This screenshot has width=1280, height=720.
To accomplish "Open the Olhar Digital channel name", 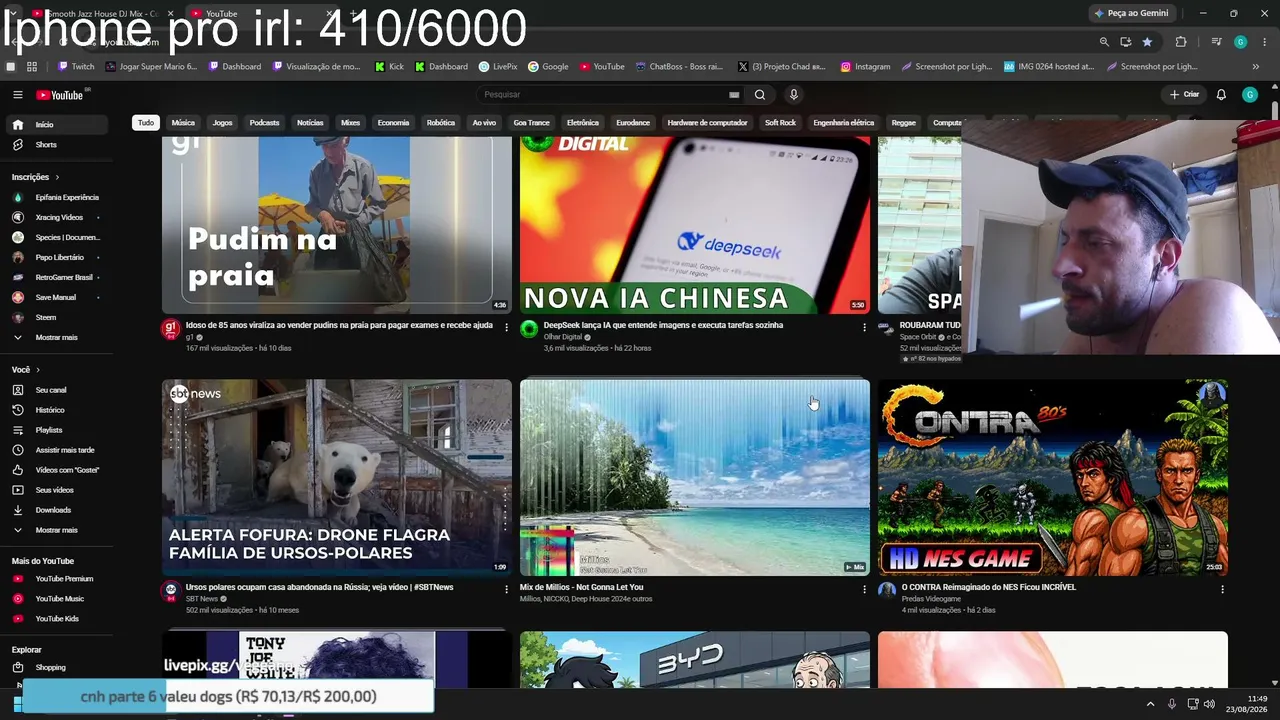I will coord(563,337).
